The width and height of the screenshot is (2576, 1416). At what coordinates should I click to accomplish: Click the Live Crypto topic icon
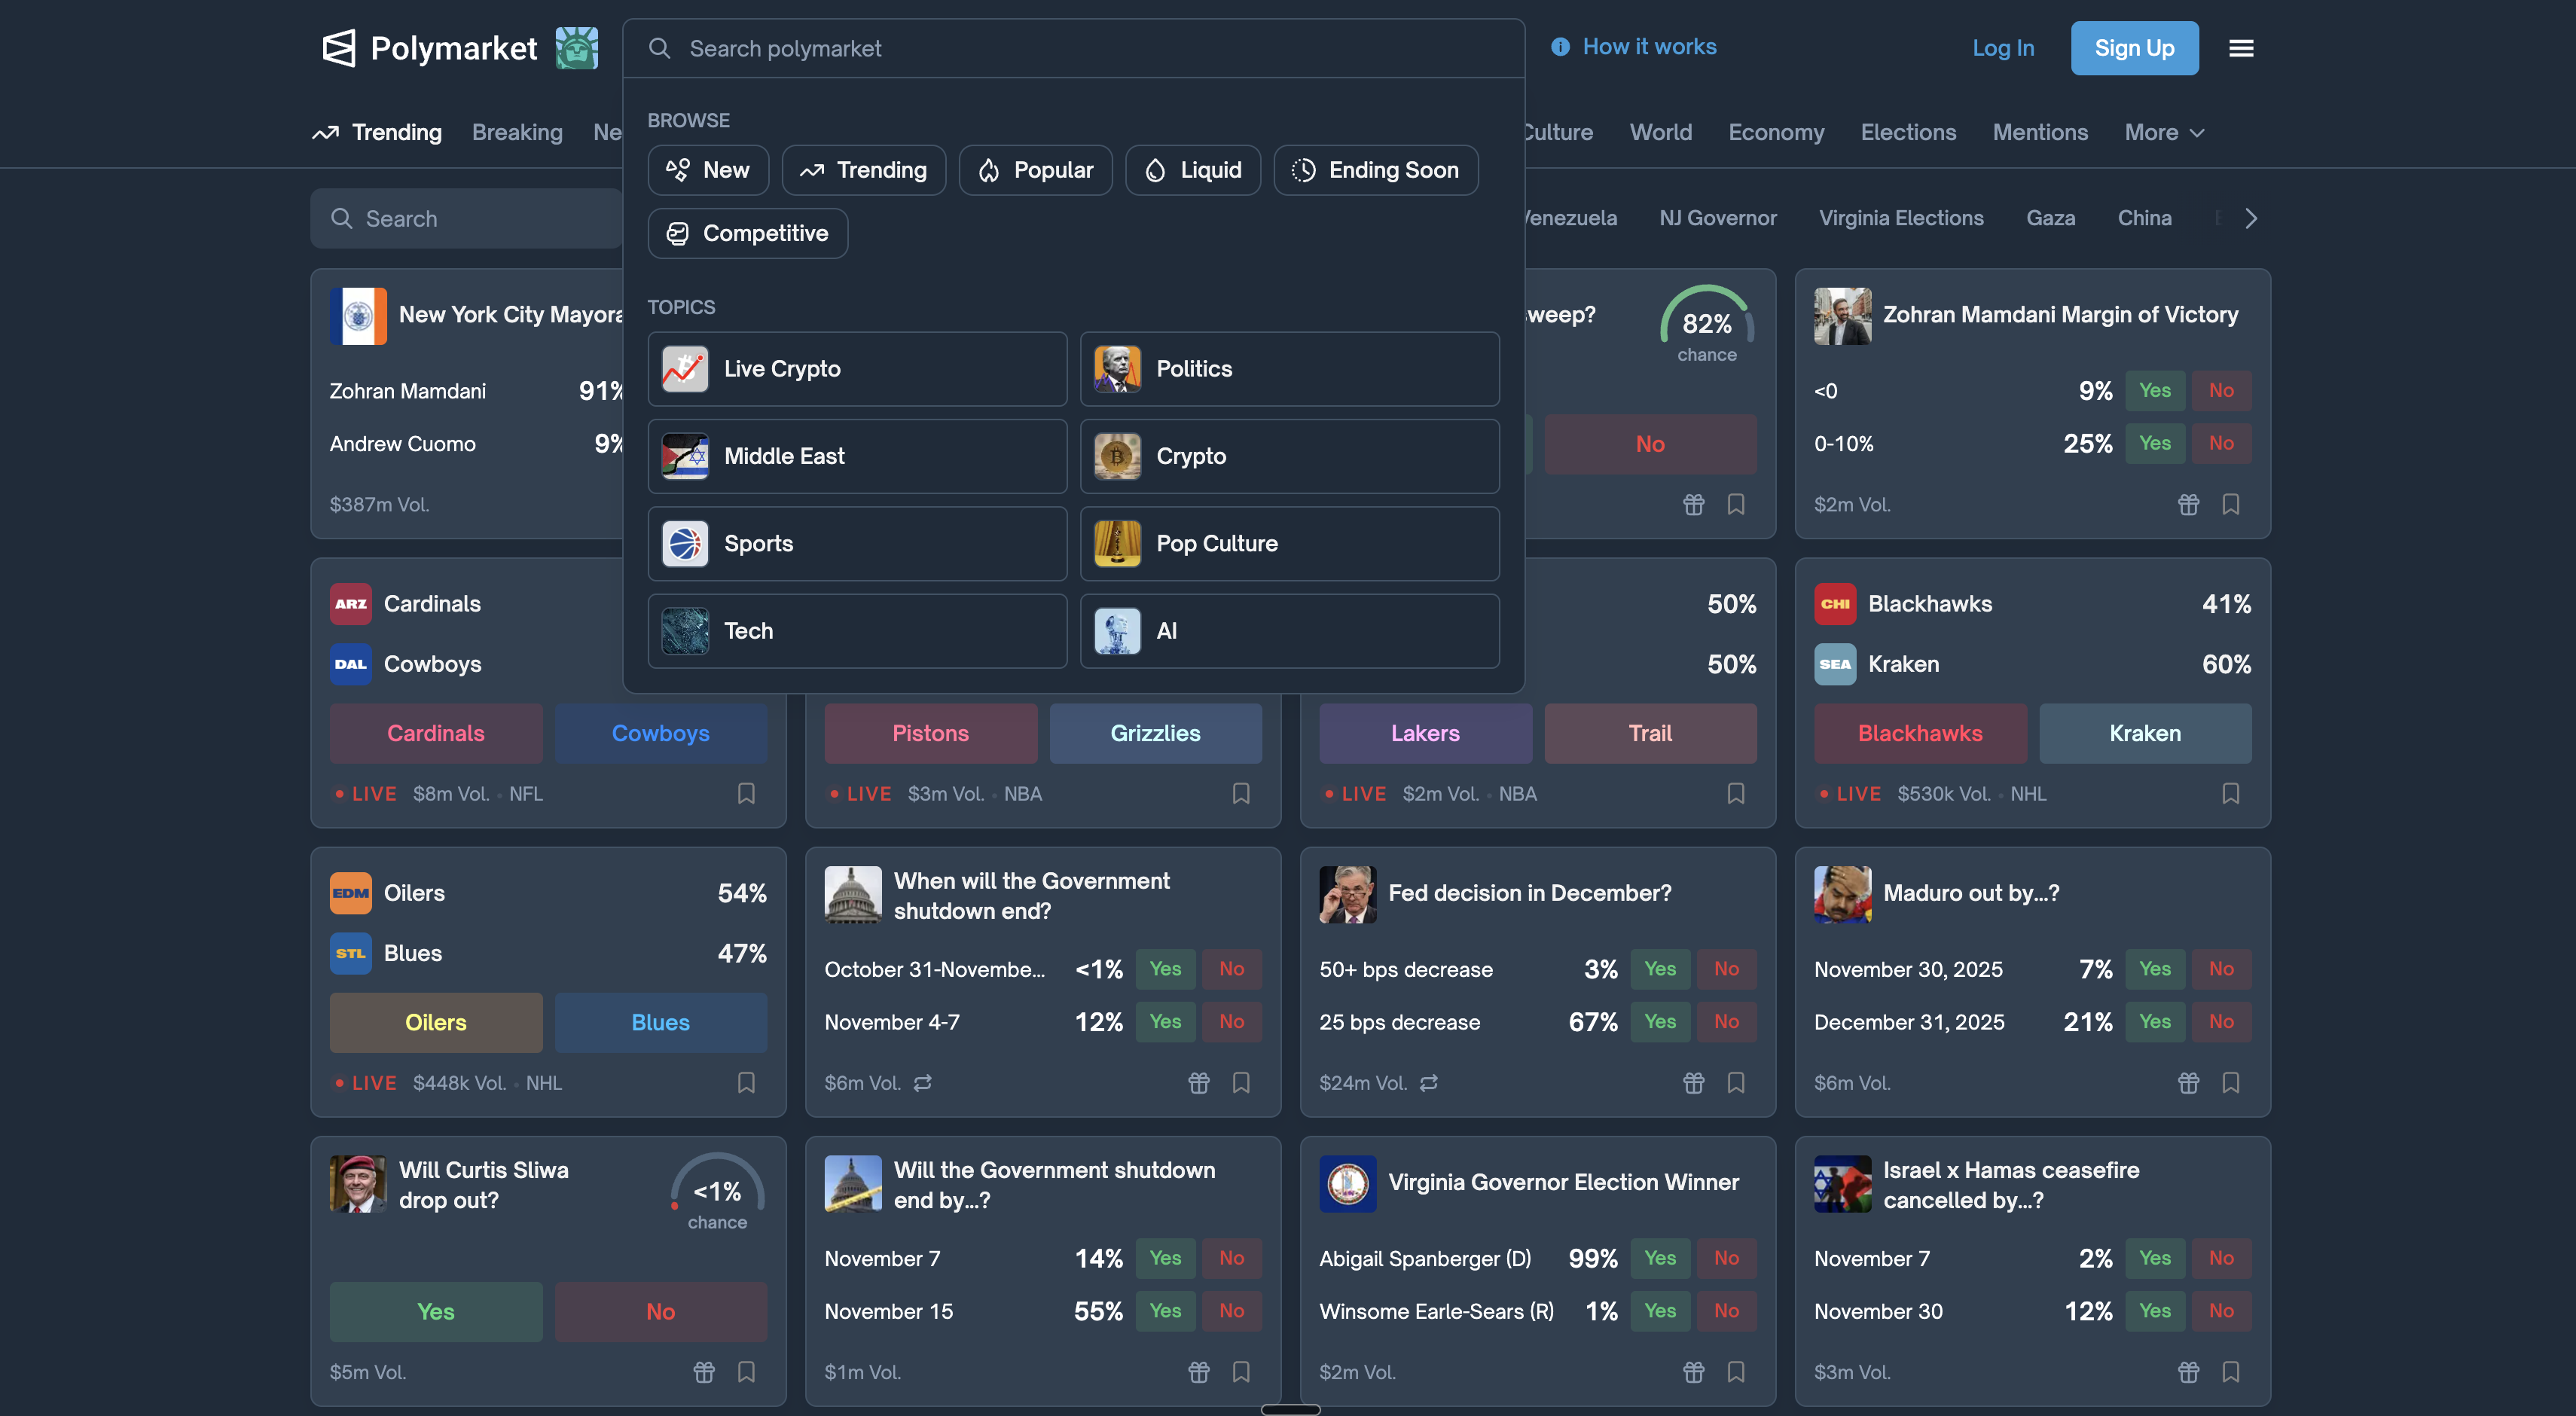685,369
